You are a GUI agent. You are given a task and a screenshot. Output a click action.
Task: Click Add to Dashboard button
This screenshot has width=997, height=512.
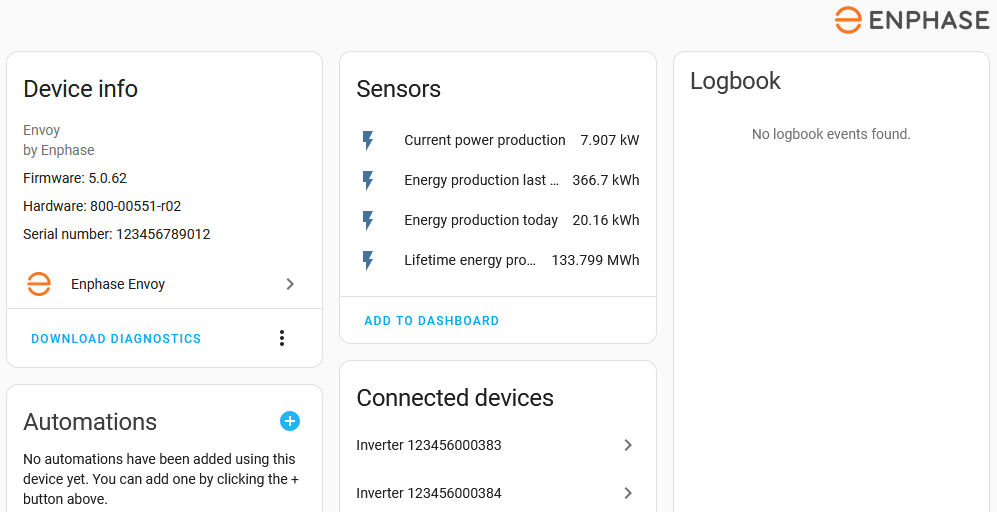click(431, 321)
